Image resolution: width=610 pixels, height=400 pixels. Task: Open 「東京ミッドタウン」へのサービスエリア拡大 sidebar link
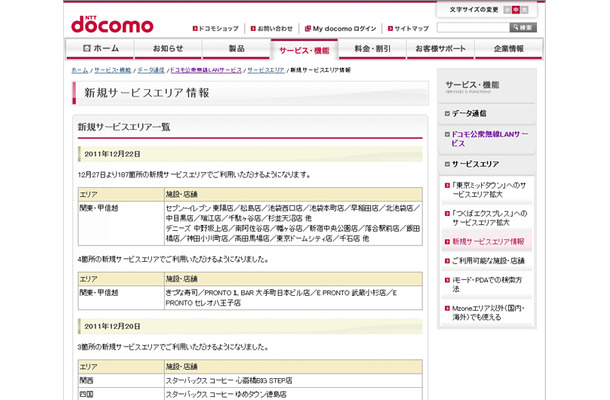point(489,190)
